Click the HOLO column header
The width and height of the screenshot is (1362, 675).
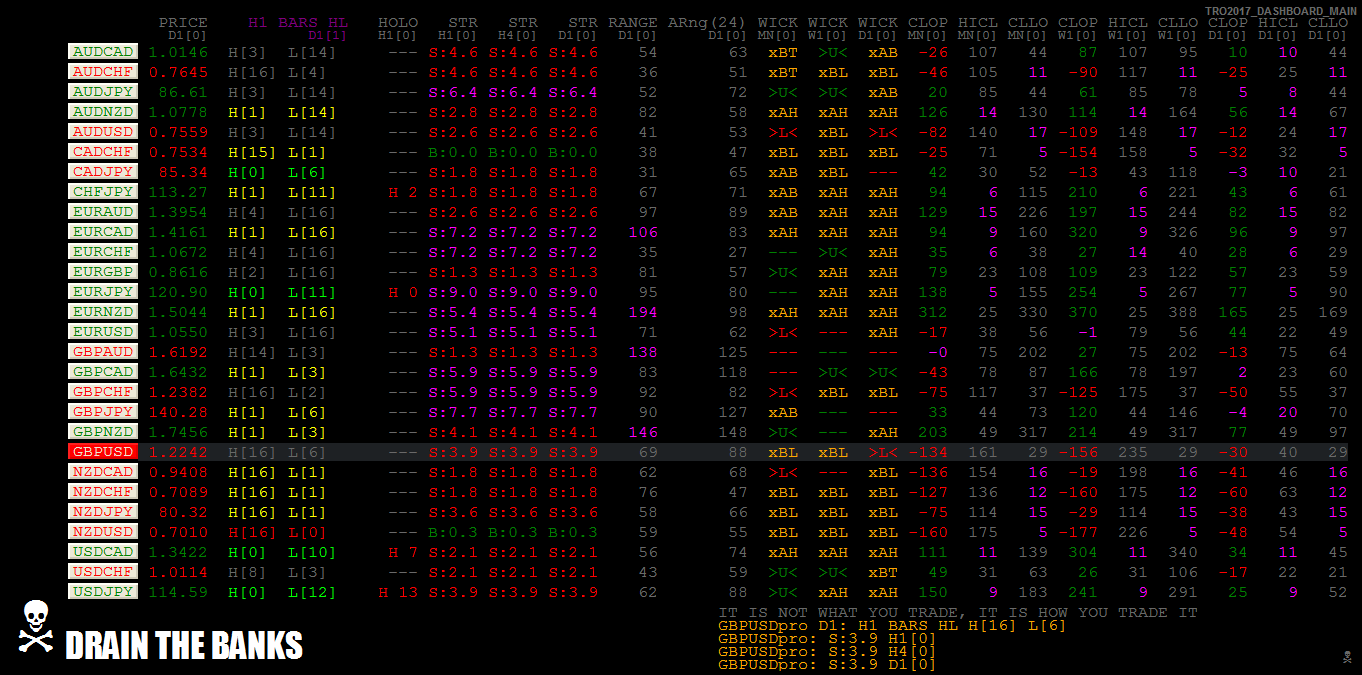click(x=398, y=22)
